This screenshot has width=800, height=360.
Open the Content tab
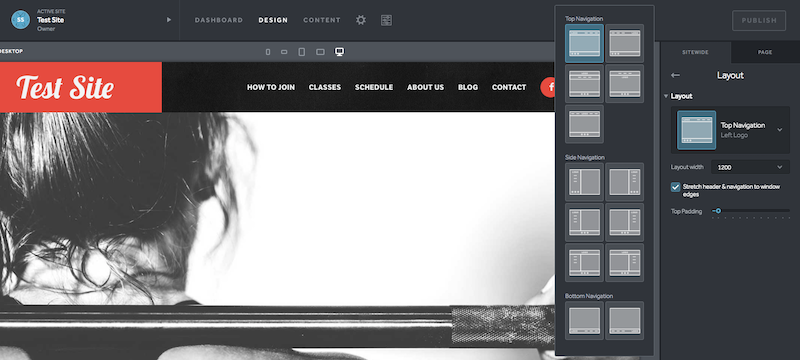322,20
